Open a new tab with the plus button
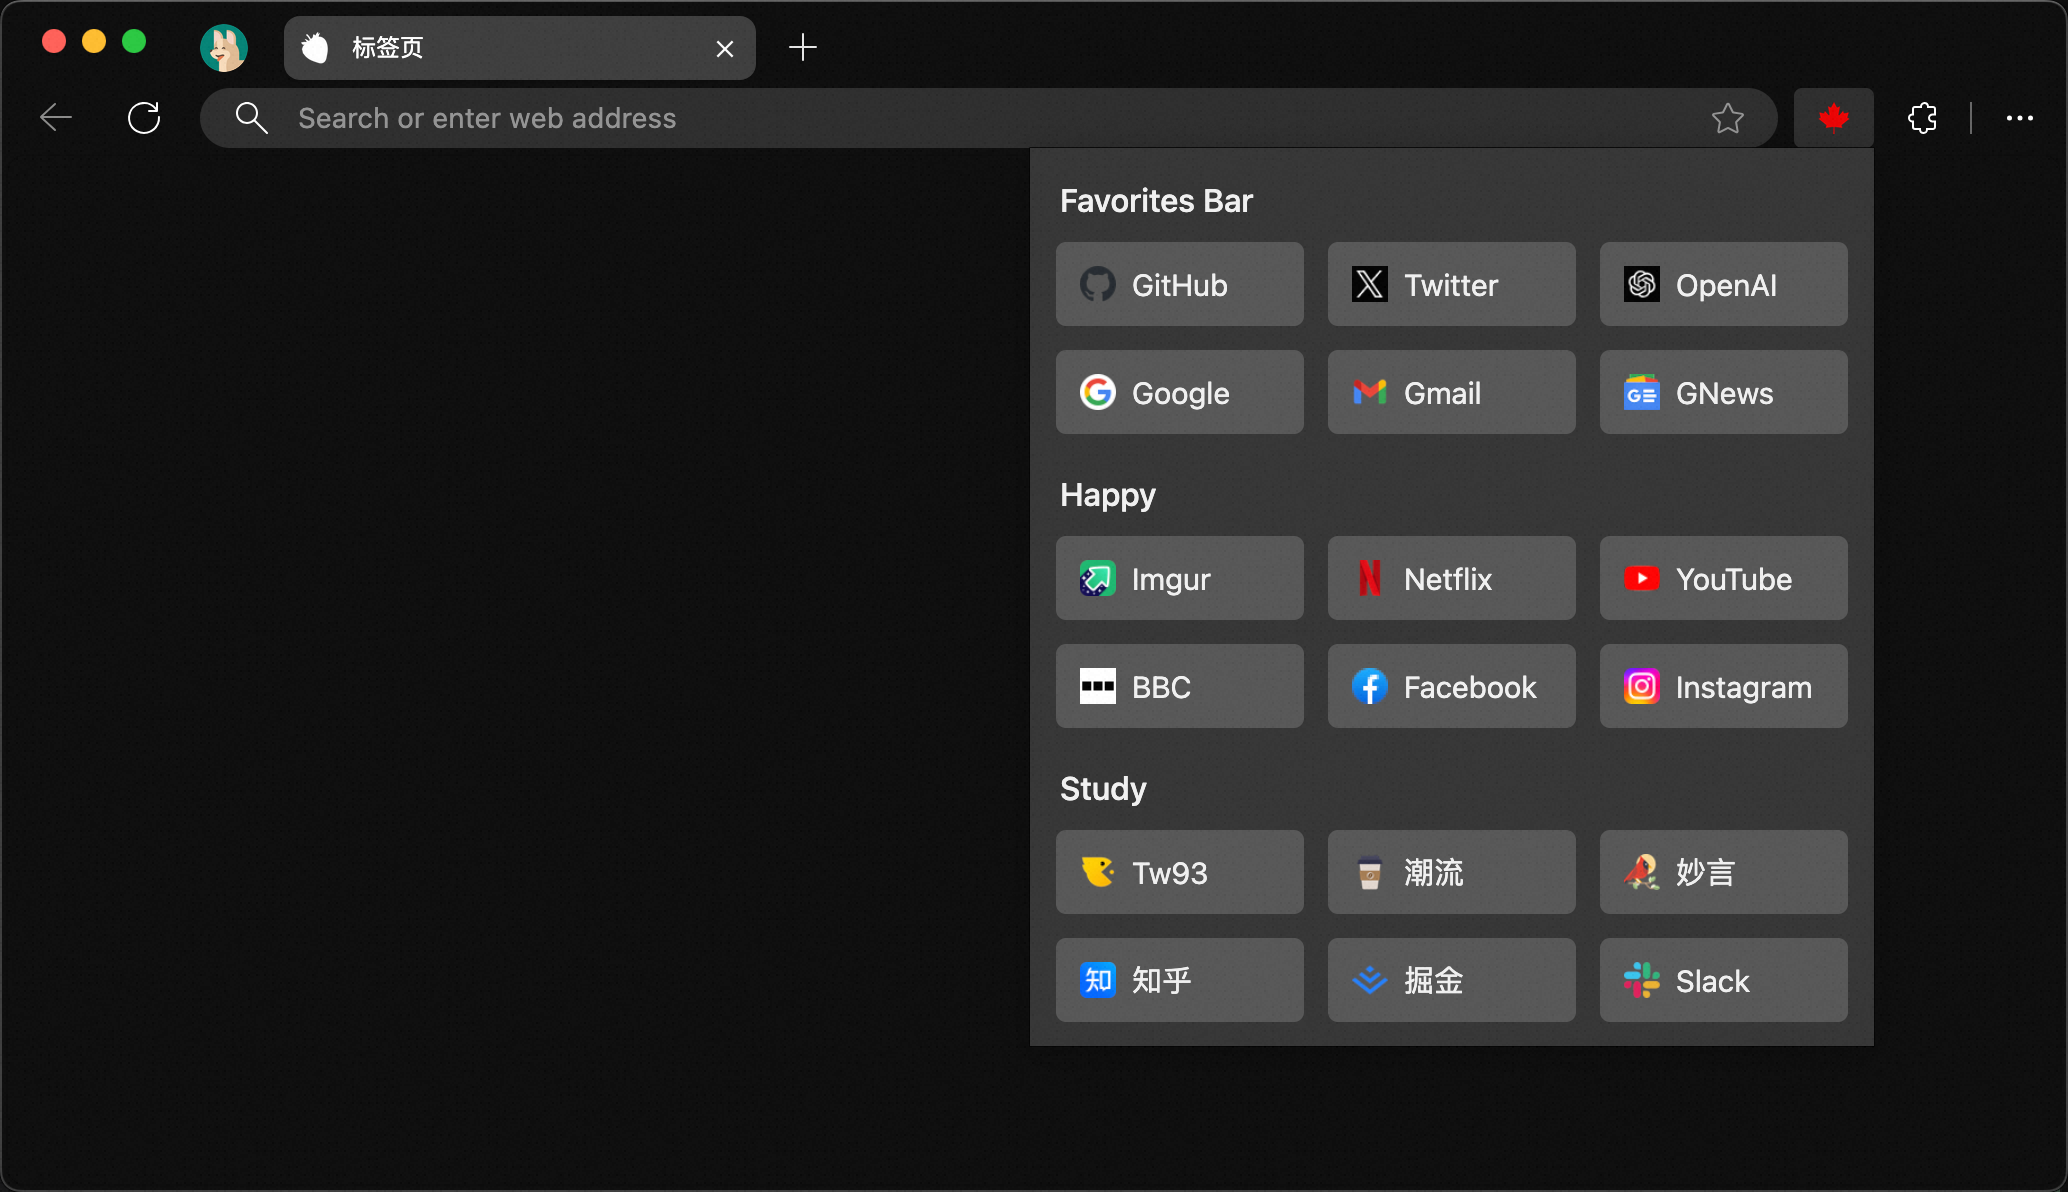The height and width of the screenshot is (1192, 2068). [802, 47]
